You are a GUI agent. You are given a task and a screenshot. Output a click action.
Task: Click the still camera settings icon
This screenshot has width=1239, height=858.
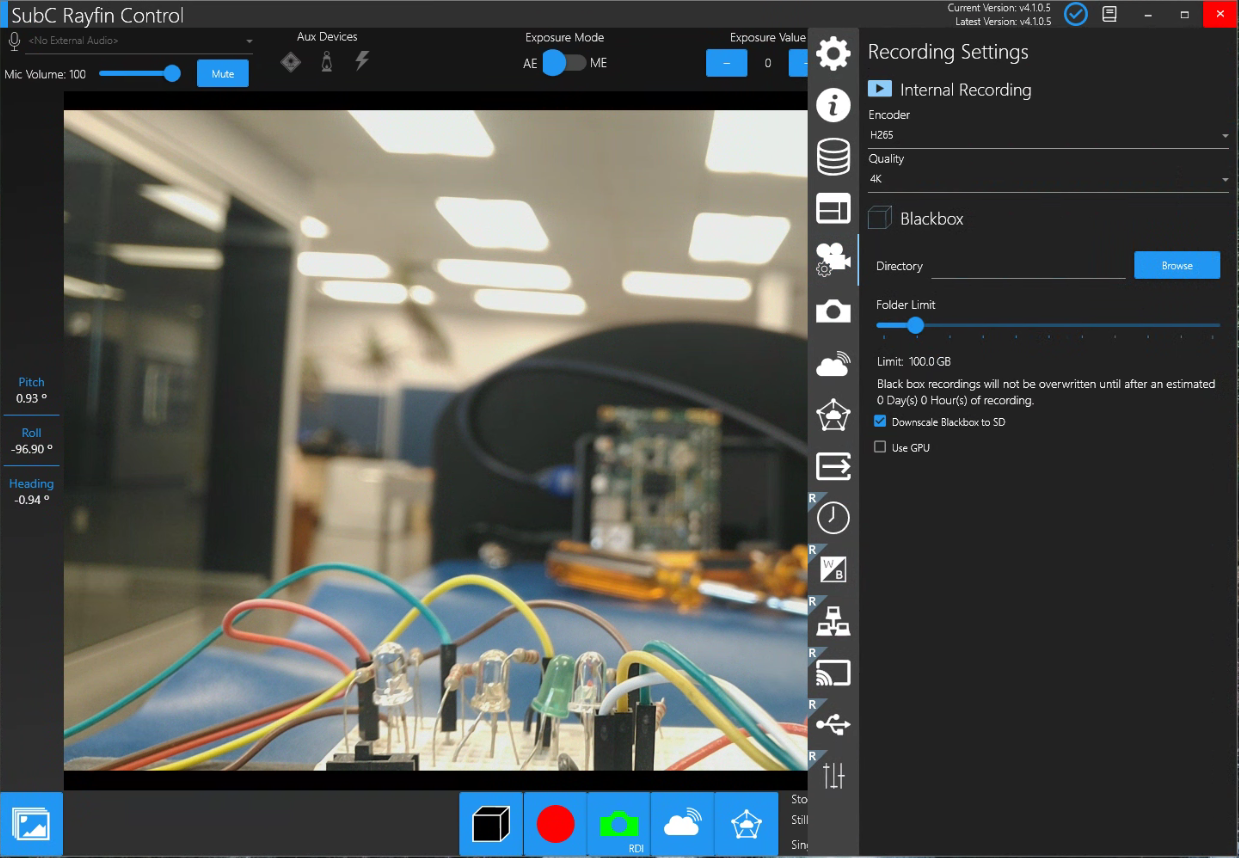click(x=833, y=312)
